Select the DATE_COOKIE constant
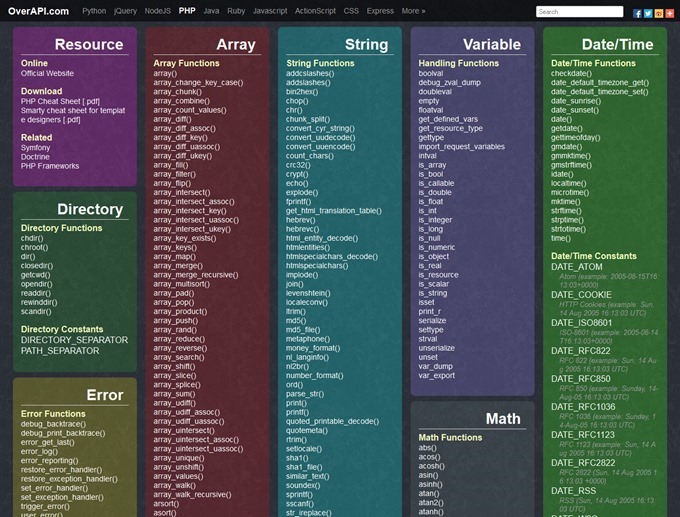 [582, 295]
